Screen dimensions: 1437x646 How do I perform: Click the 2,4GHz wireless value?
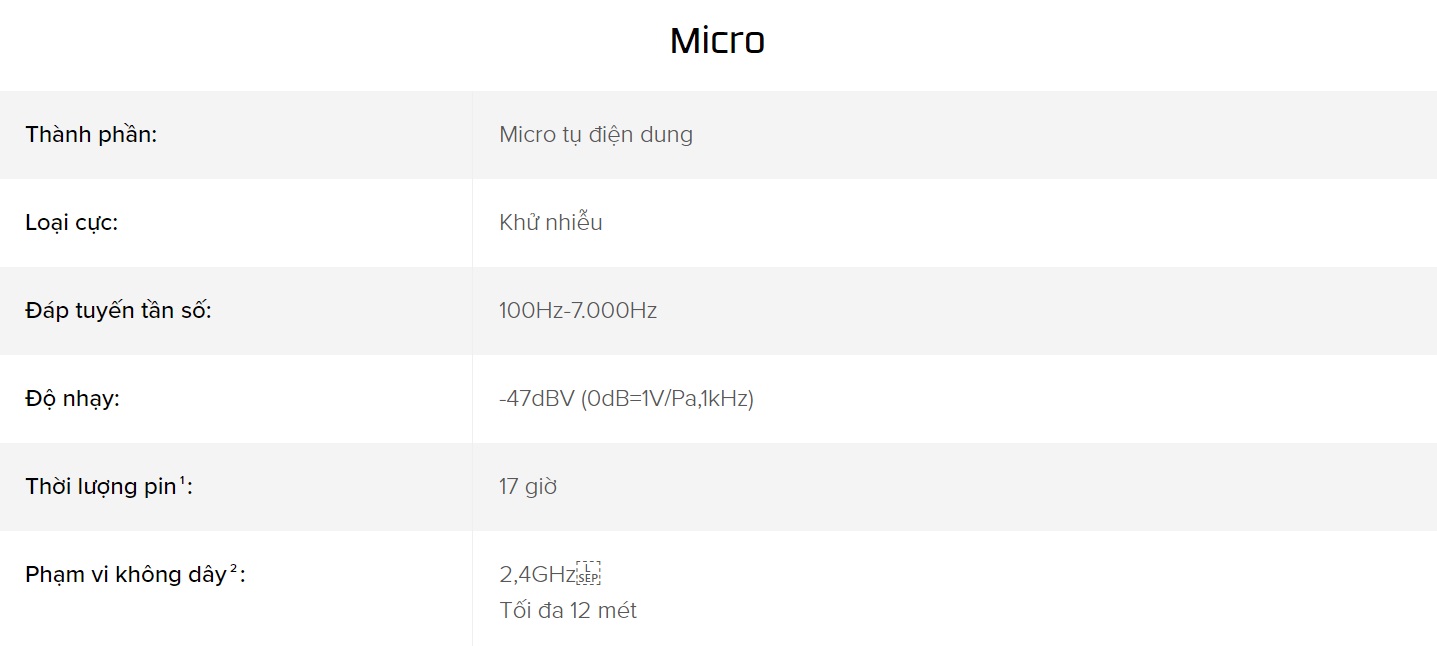[x=537, y=575]
